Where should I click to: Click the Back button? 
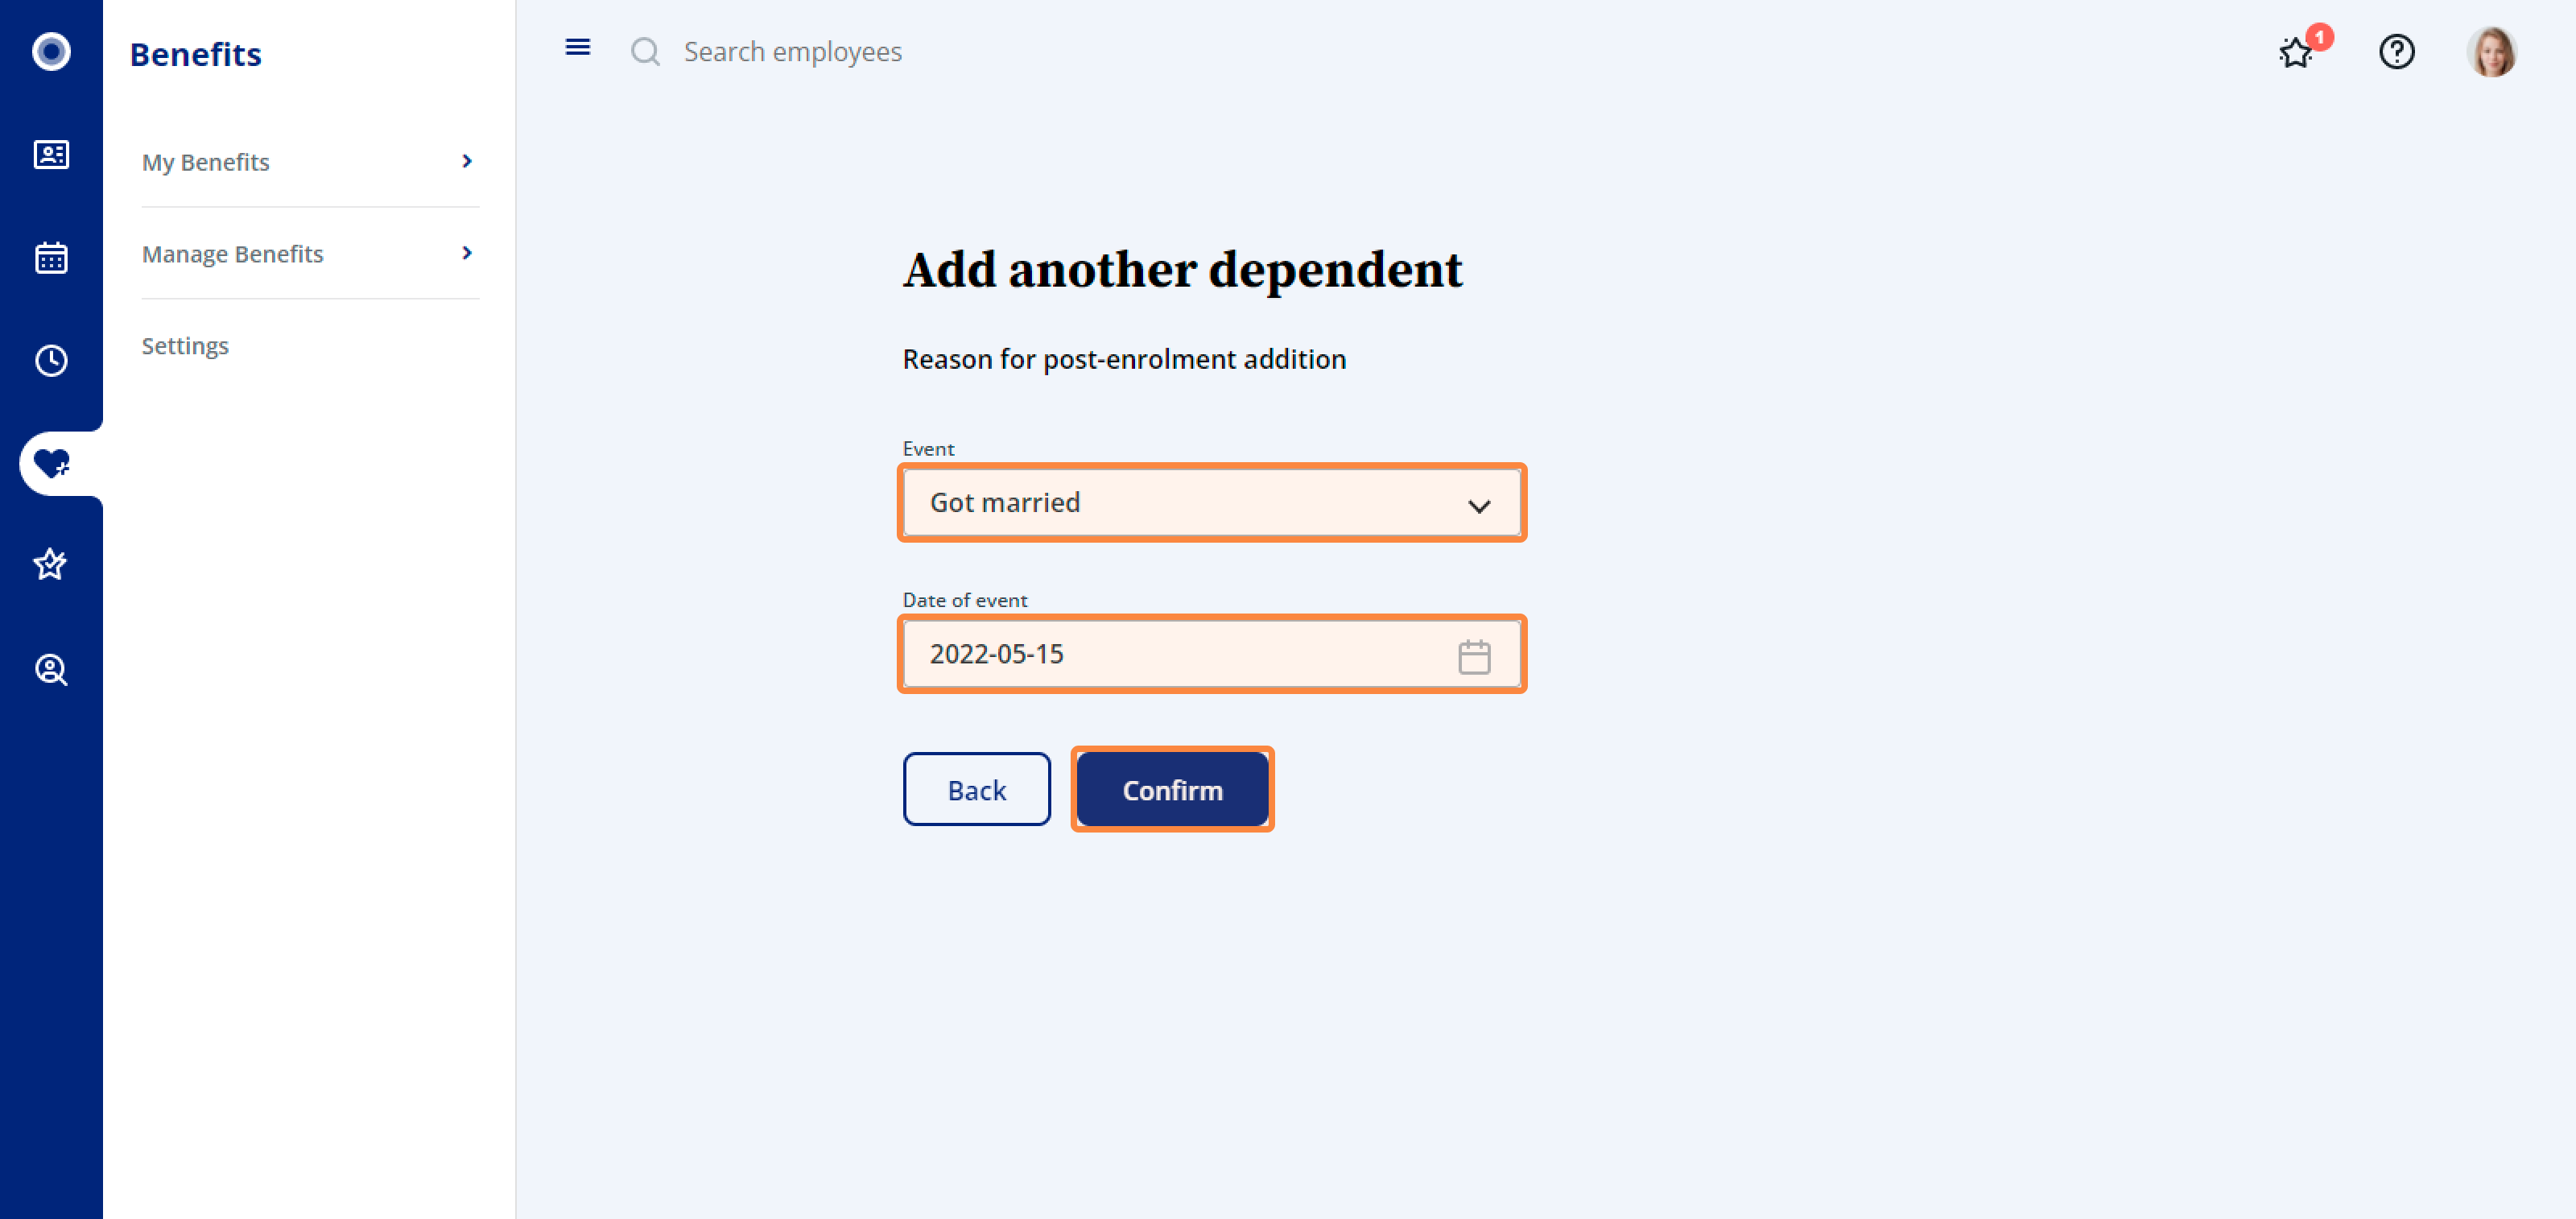point(976,789)
